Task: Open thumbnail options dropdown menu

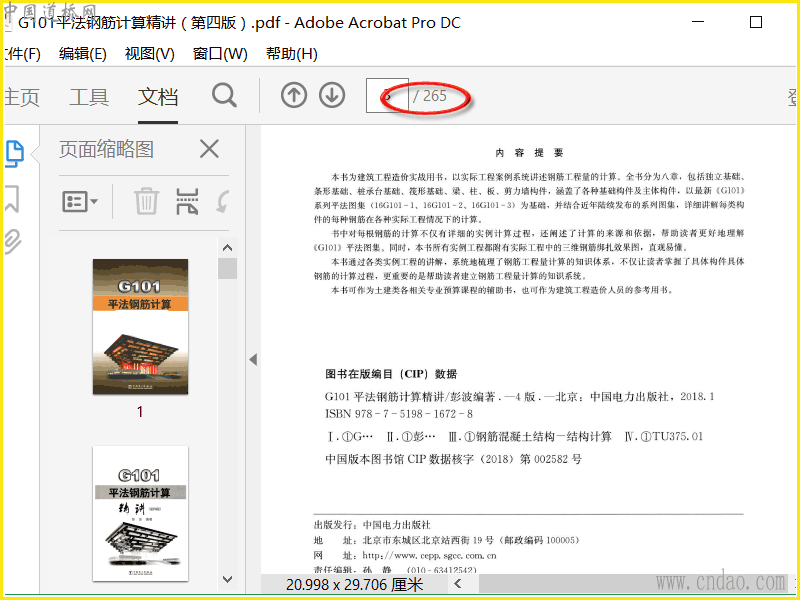Action: click(80, 202)
